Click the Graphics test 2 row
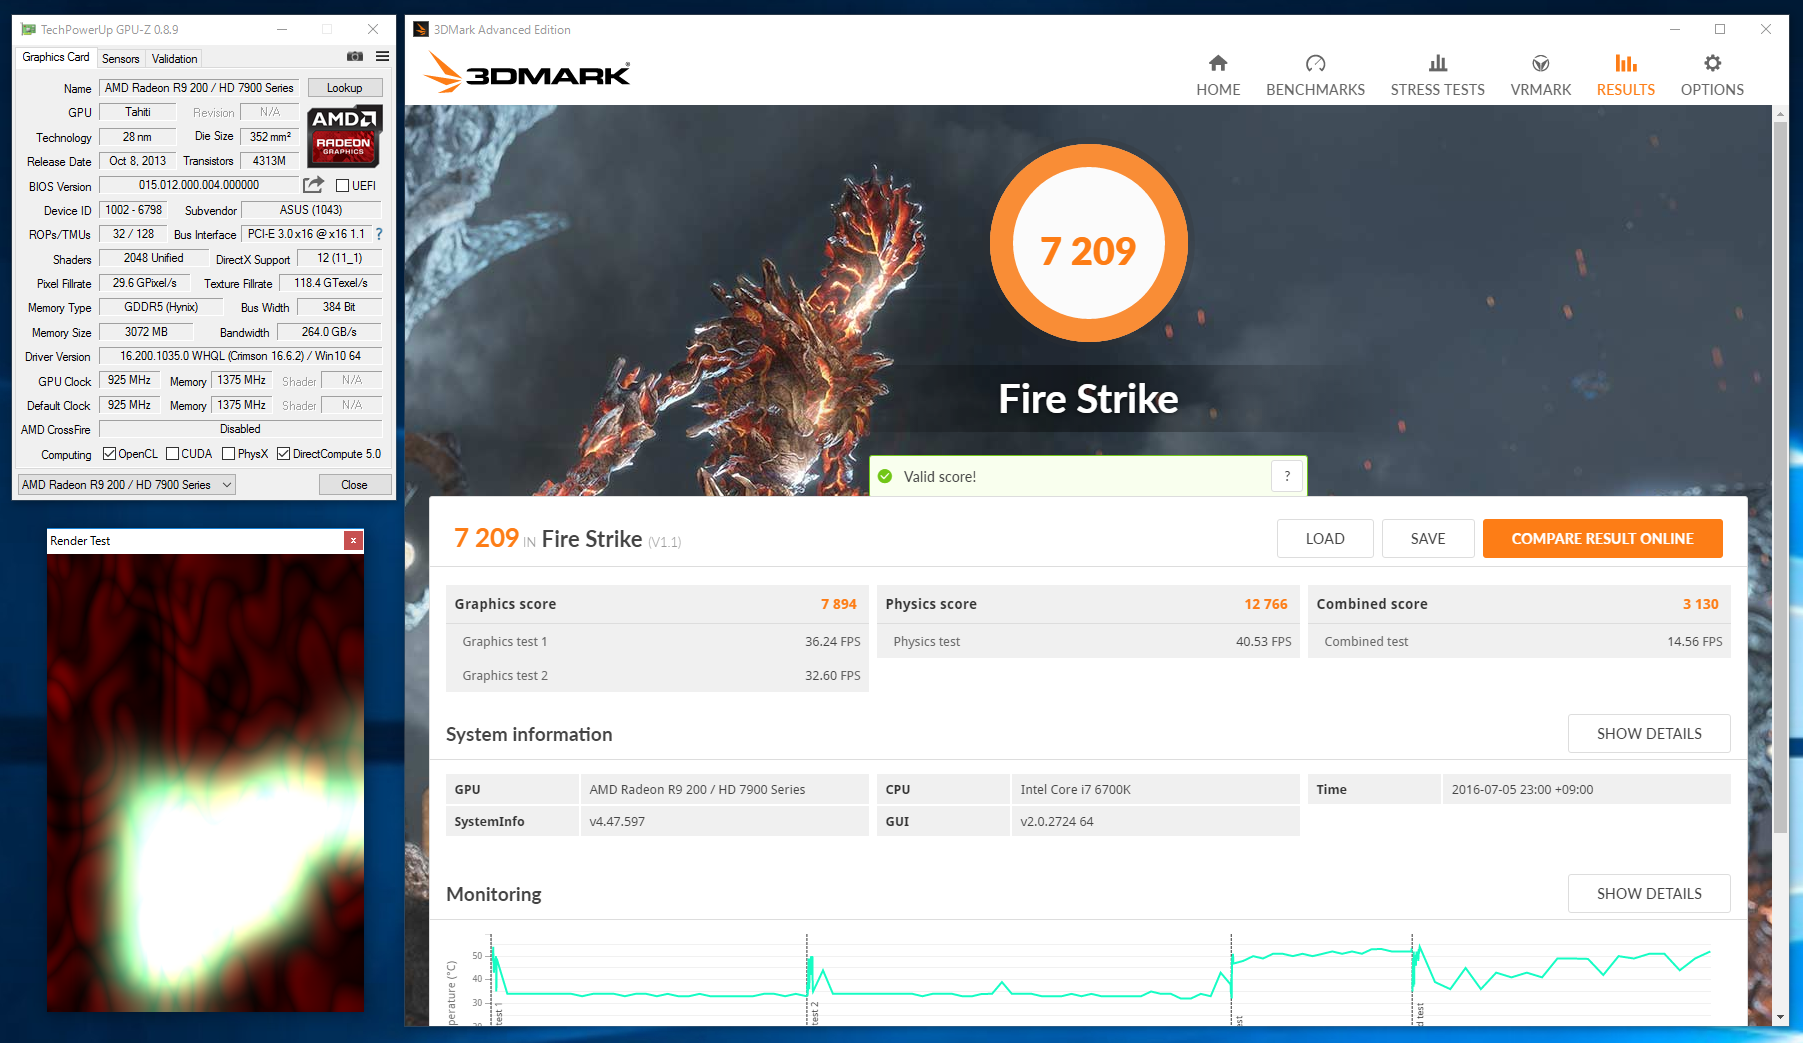This screenshot has height=1043, width=1803. (x=657, y=675)
